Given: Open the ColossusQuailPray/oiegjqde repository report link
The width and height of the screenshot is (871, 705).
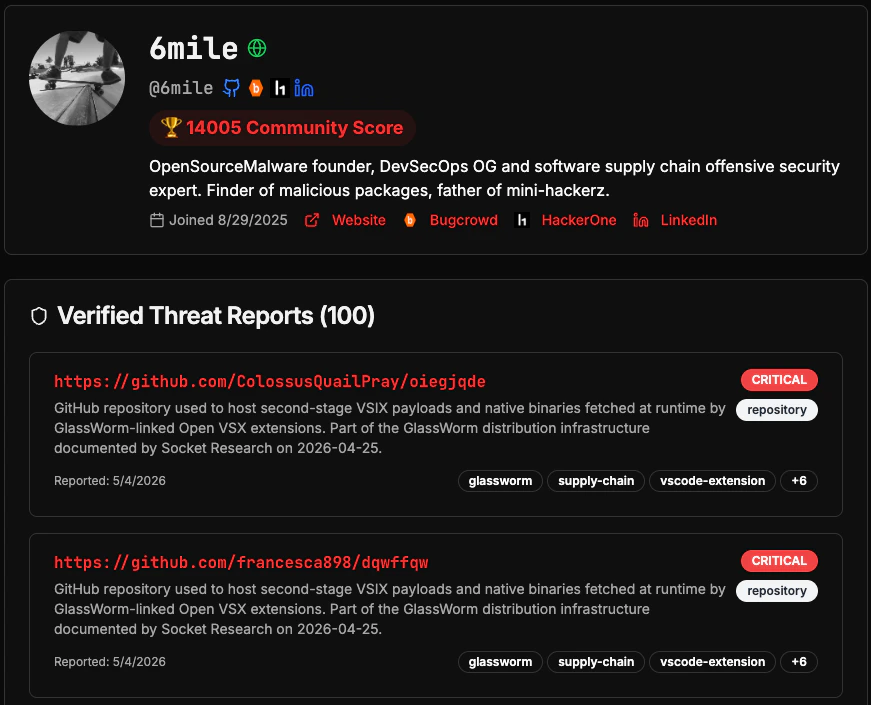Looking at the screenshot, I should click(x=270, y=382).
